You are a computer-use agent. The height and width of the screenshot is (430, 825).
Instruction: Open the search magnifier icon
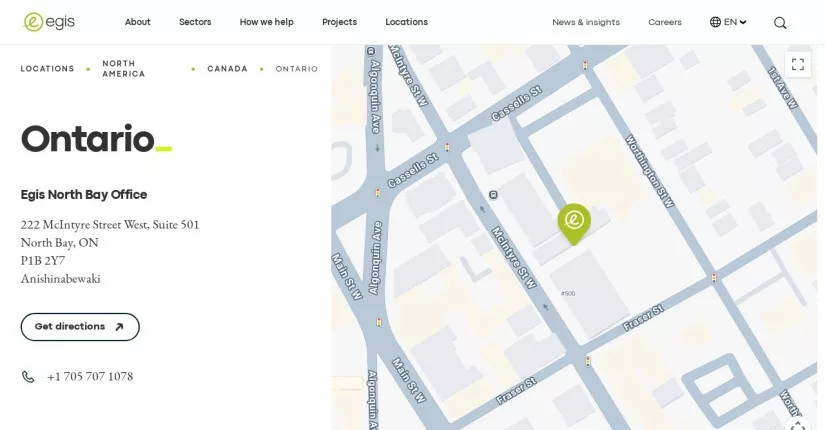780,23
